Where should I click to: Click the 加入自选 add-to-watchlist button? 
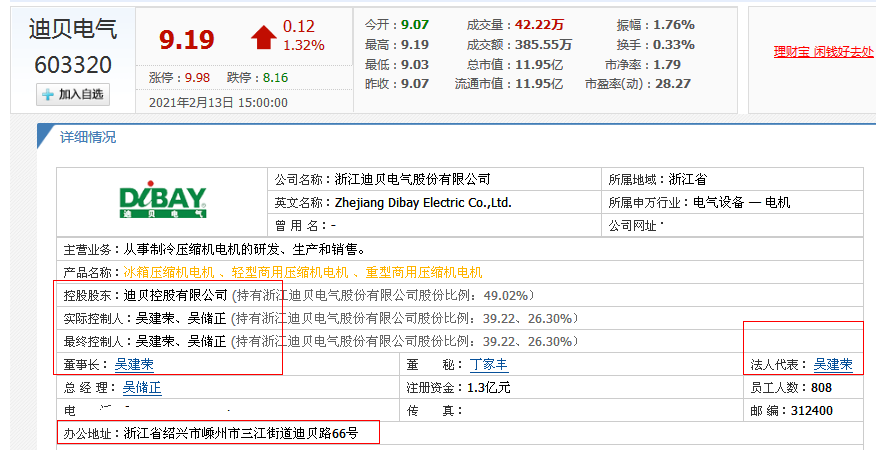(x=73, y=94)
